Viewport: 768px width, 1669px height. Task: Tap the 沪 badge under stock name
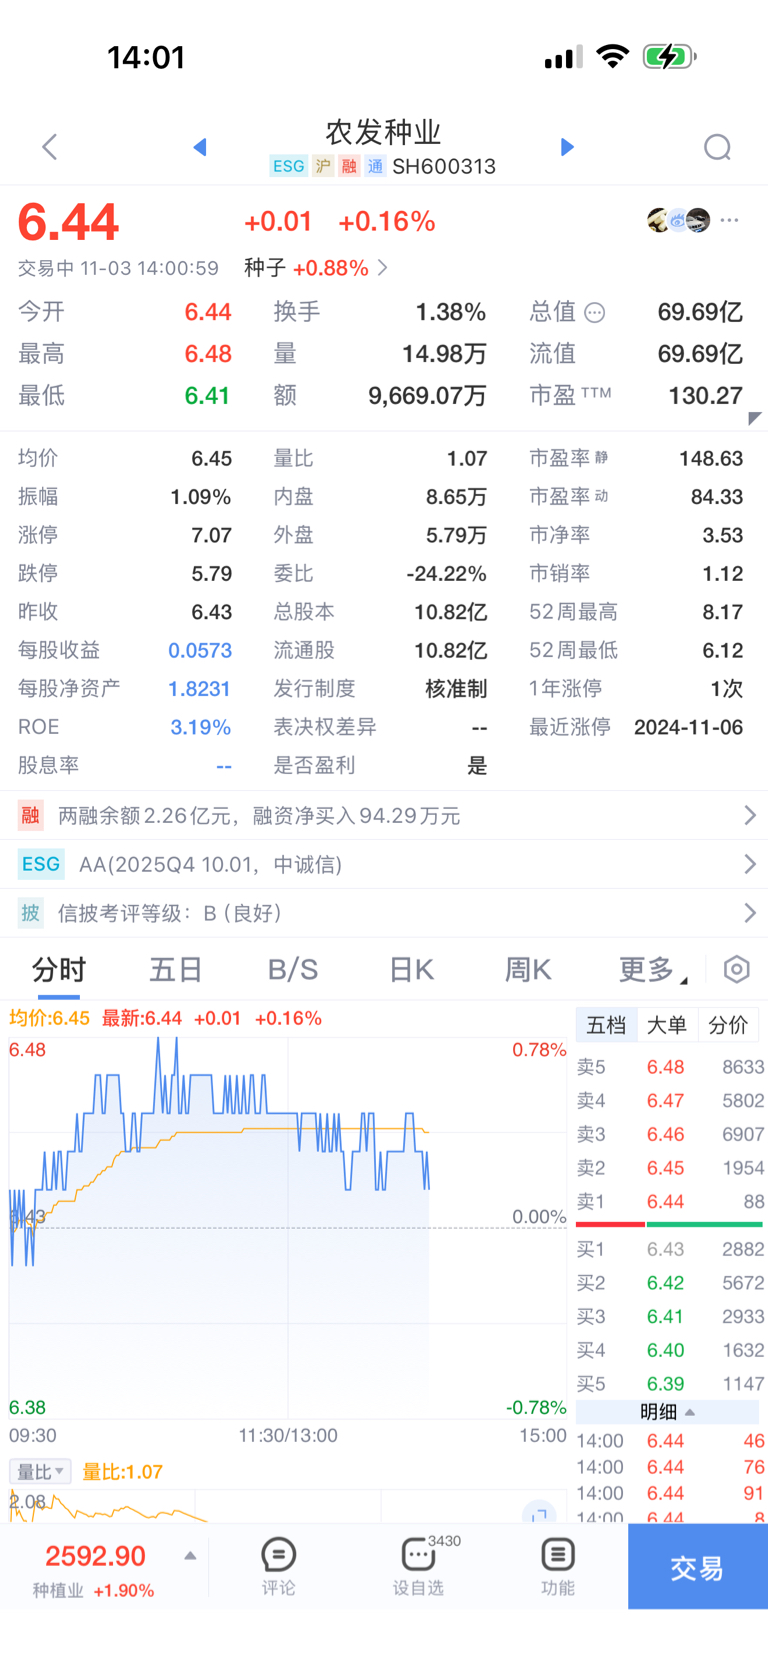[323, 166]
